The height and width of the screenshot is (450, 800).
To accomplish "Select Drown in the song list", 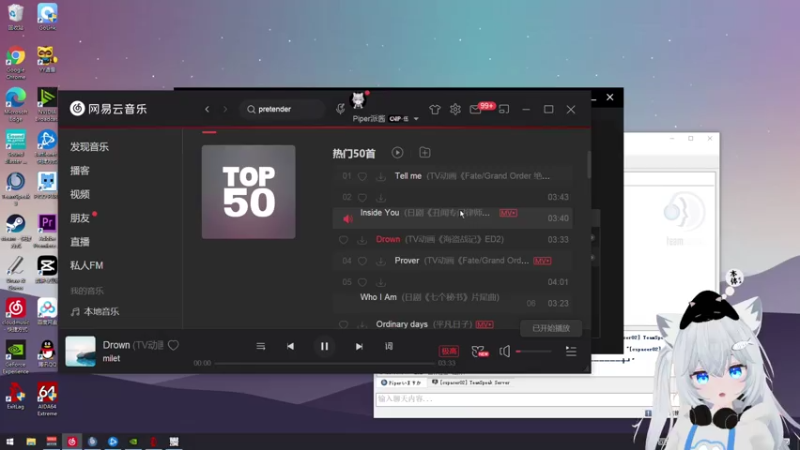I will (388, 239).
